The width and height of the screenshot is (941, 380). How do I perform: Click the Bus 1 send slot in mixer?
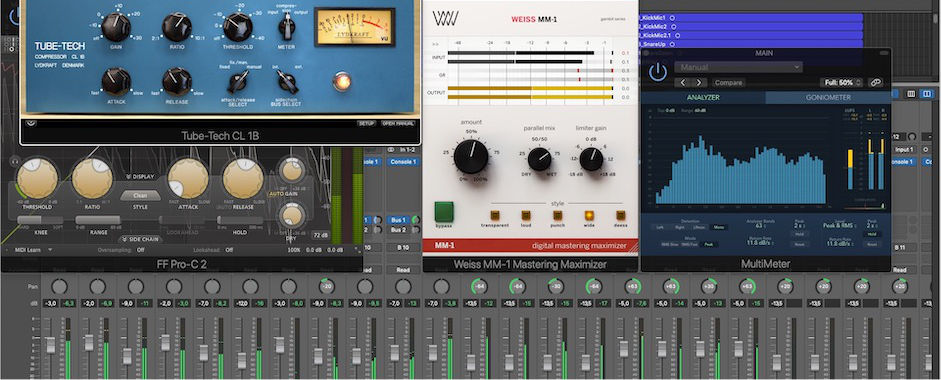coord(397,220)
